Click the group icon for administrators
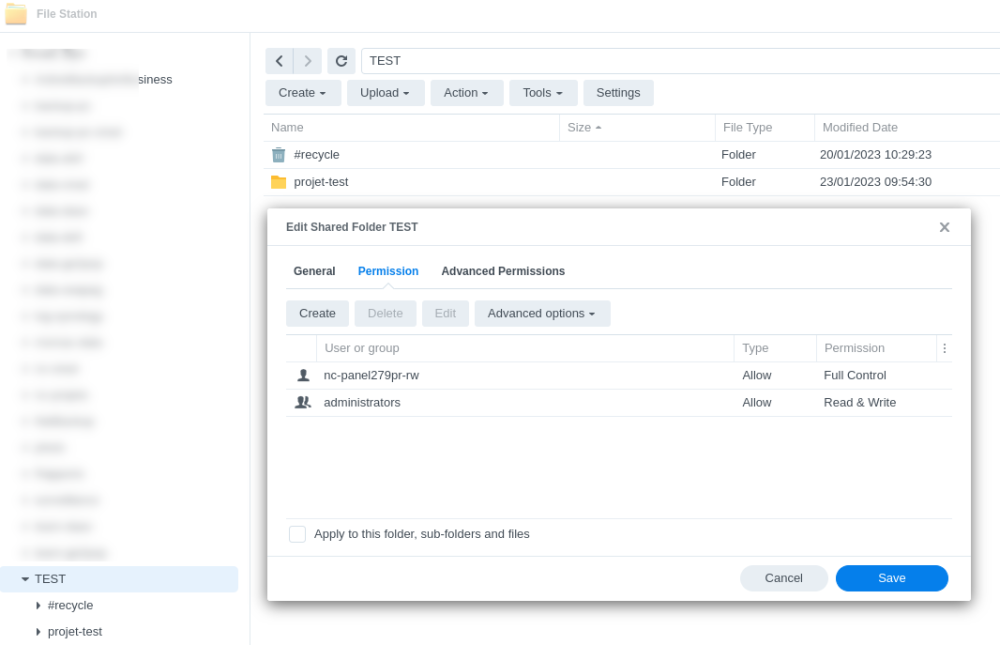This screenshot has width=1000, height=645. pos(303,403)
